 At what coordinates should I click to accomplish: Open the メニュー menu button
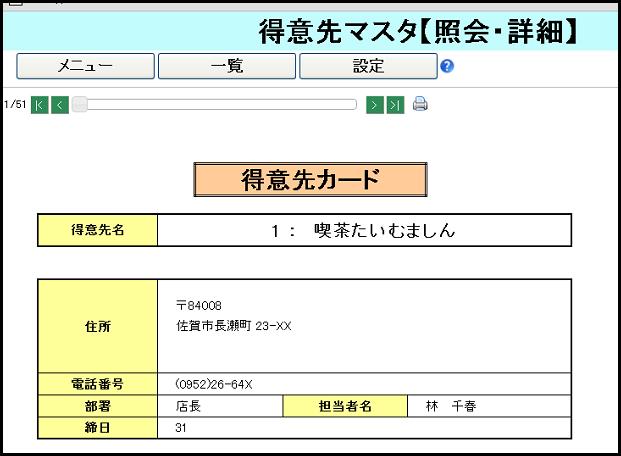point(86,67)
